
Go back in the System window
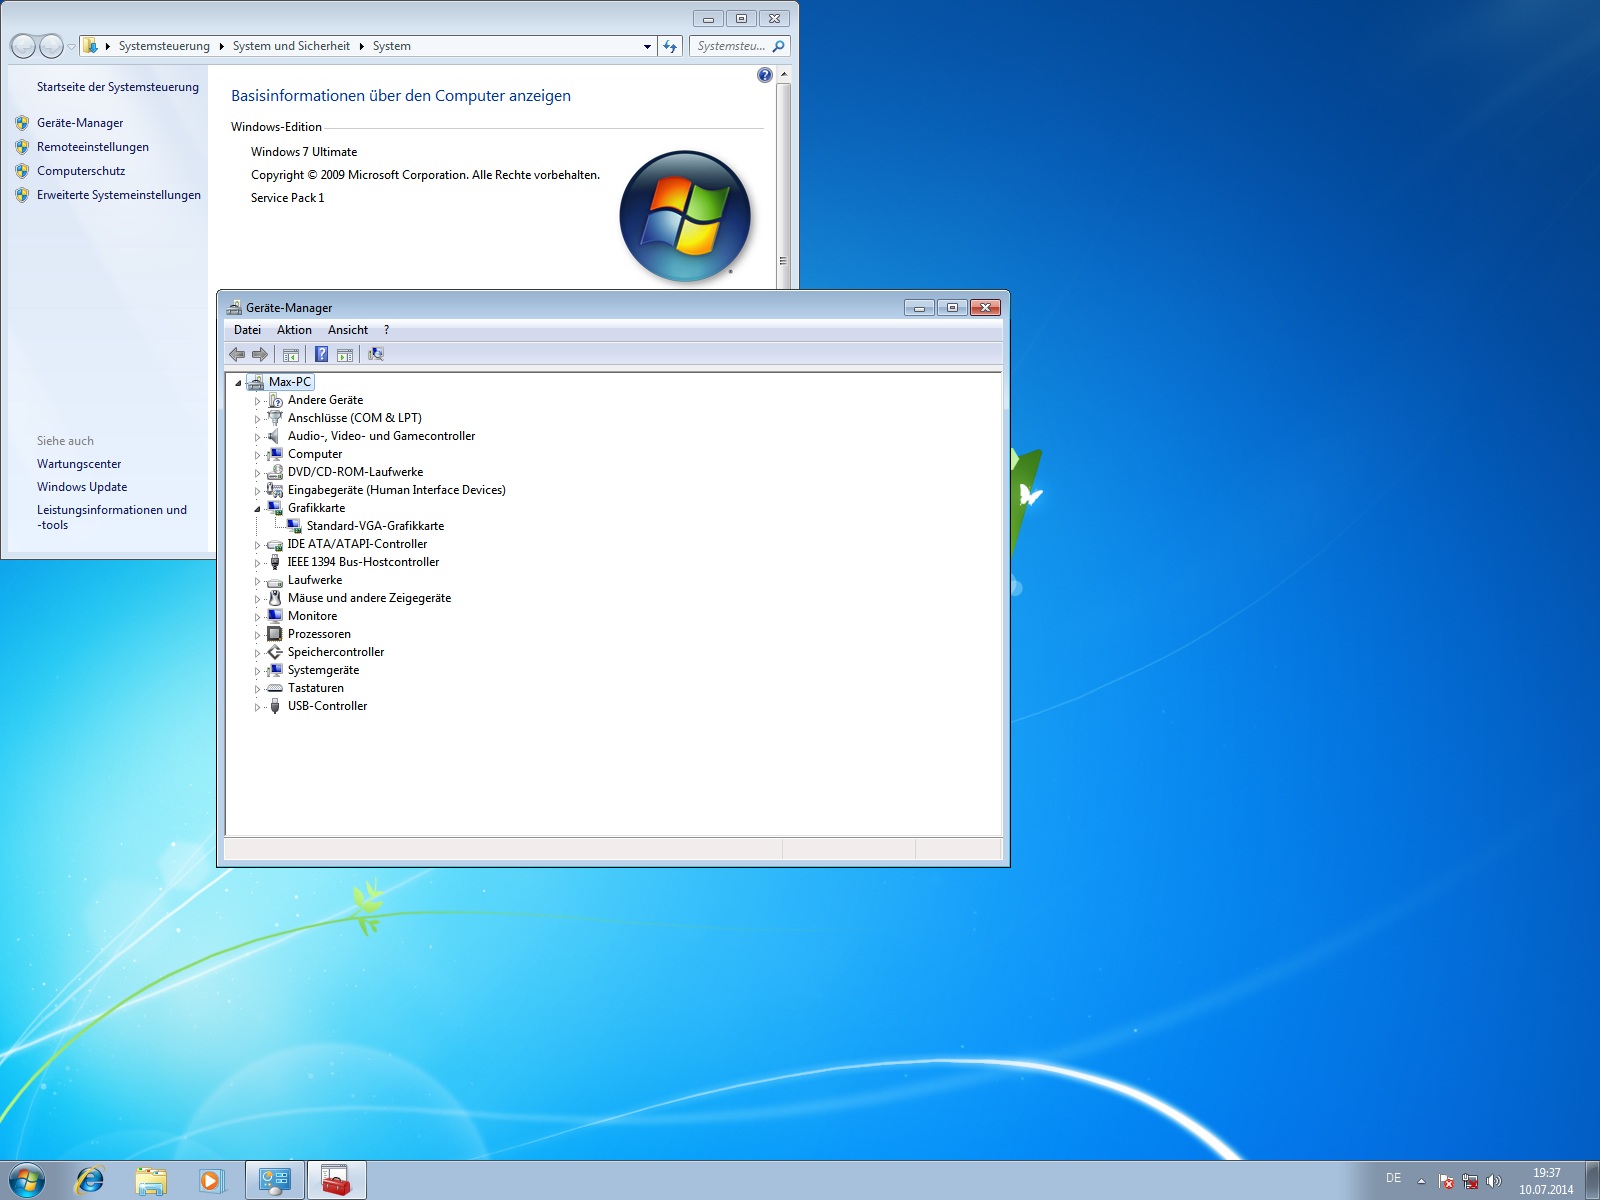coord(23,46)
